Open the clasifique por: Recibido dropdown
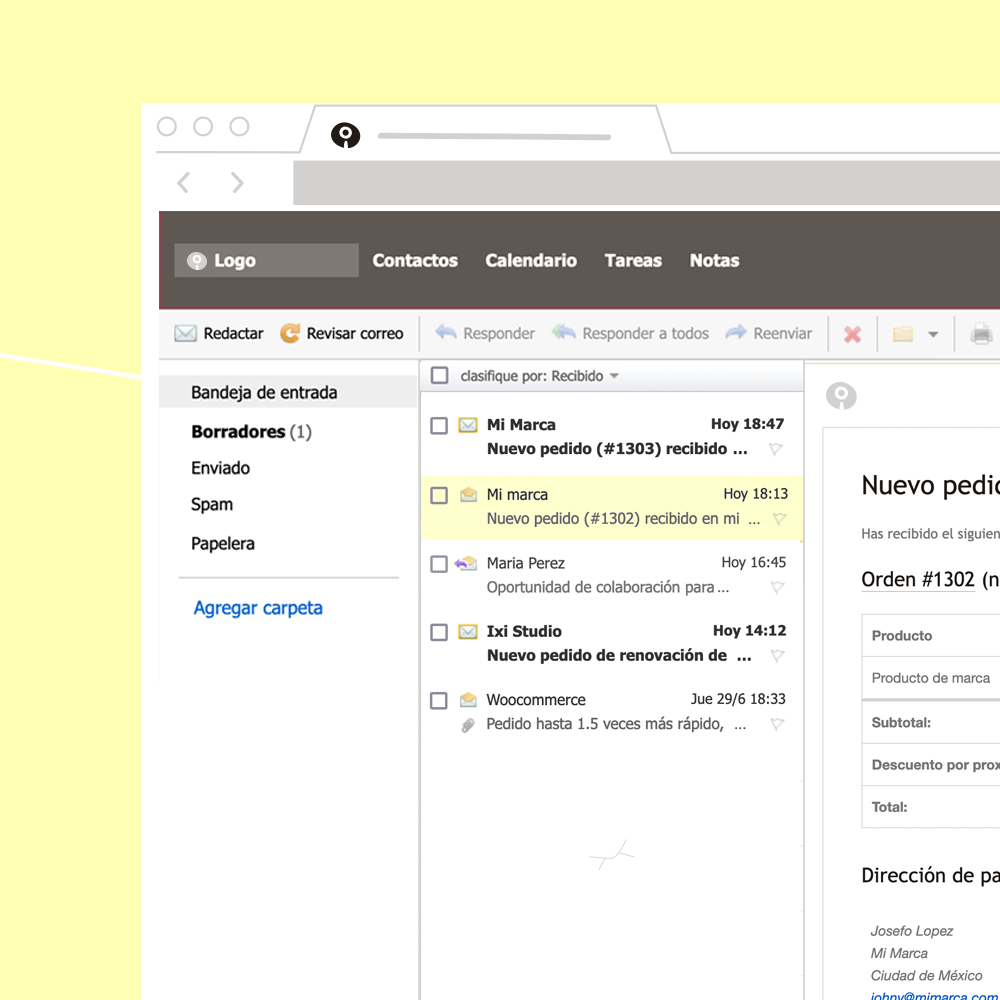Screen dimensions: 1000x1000 pyautogui.click(x=540, y=376)
